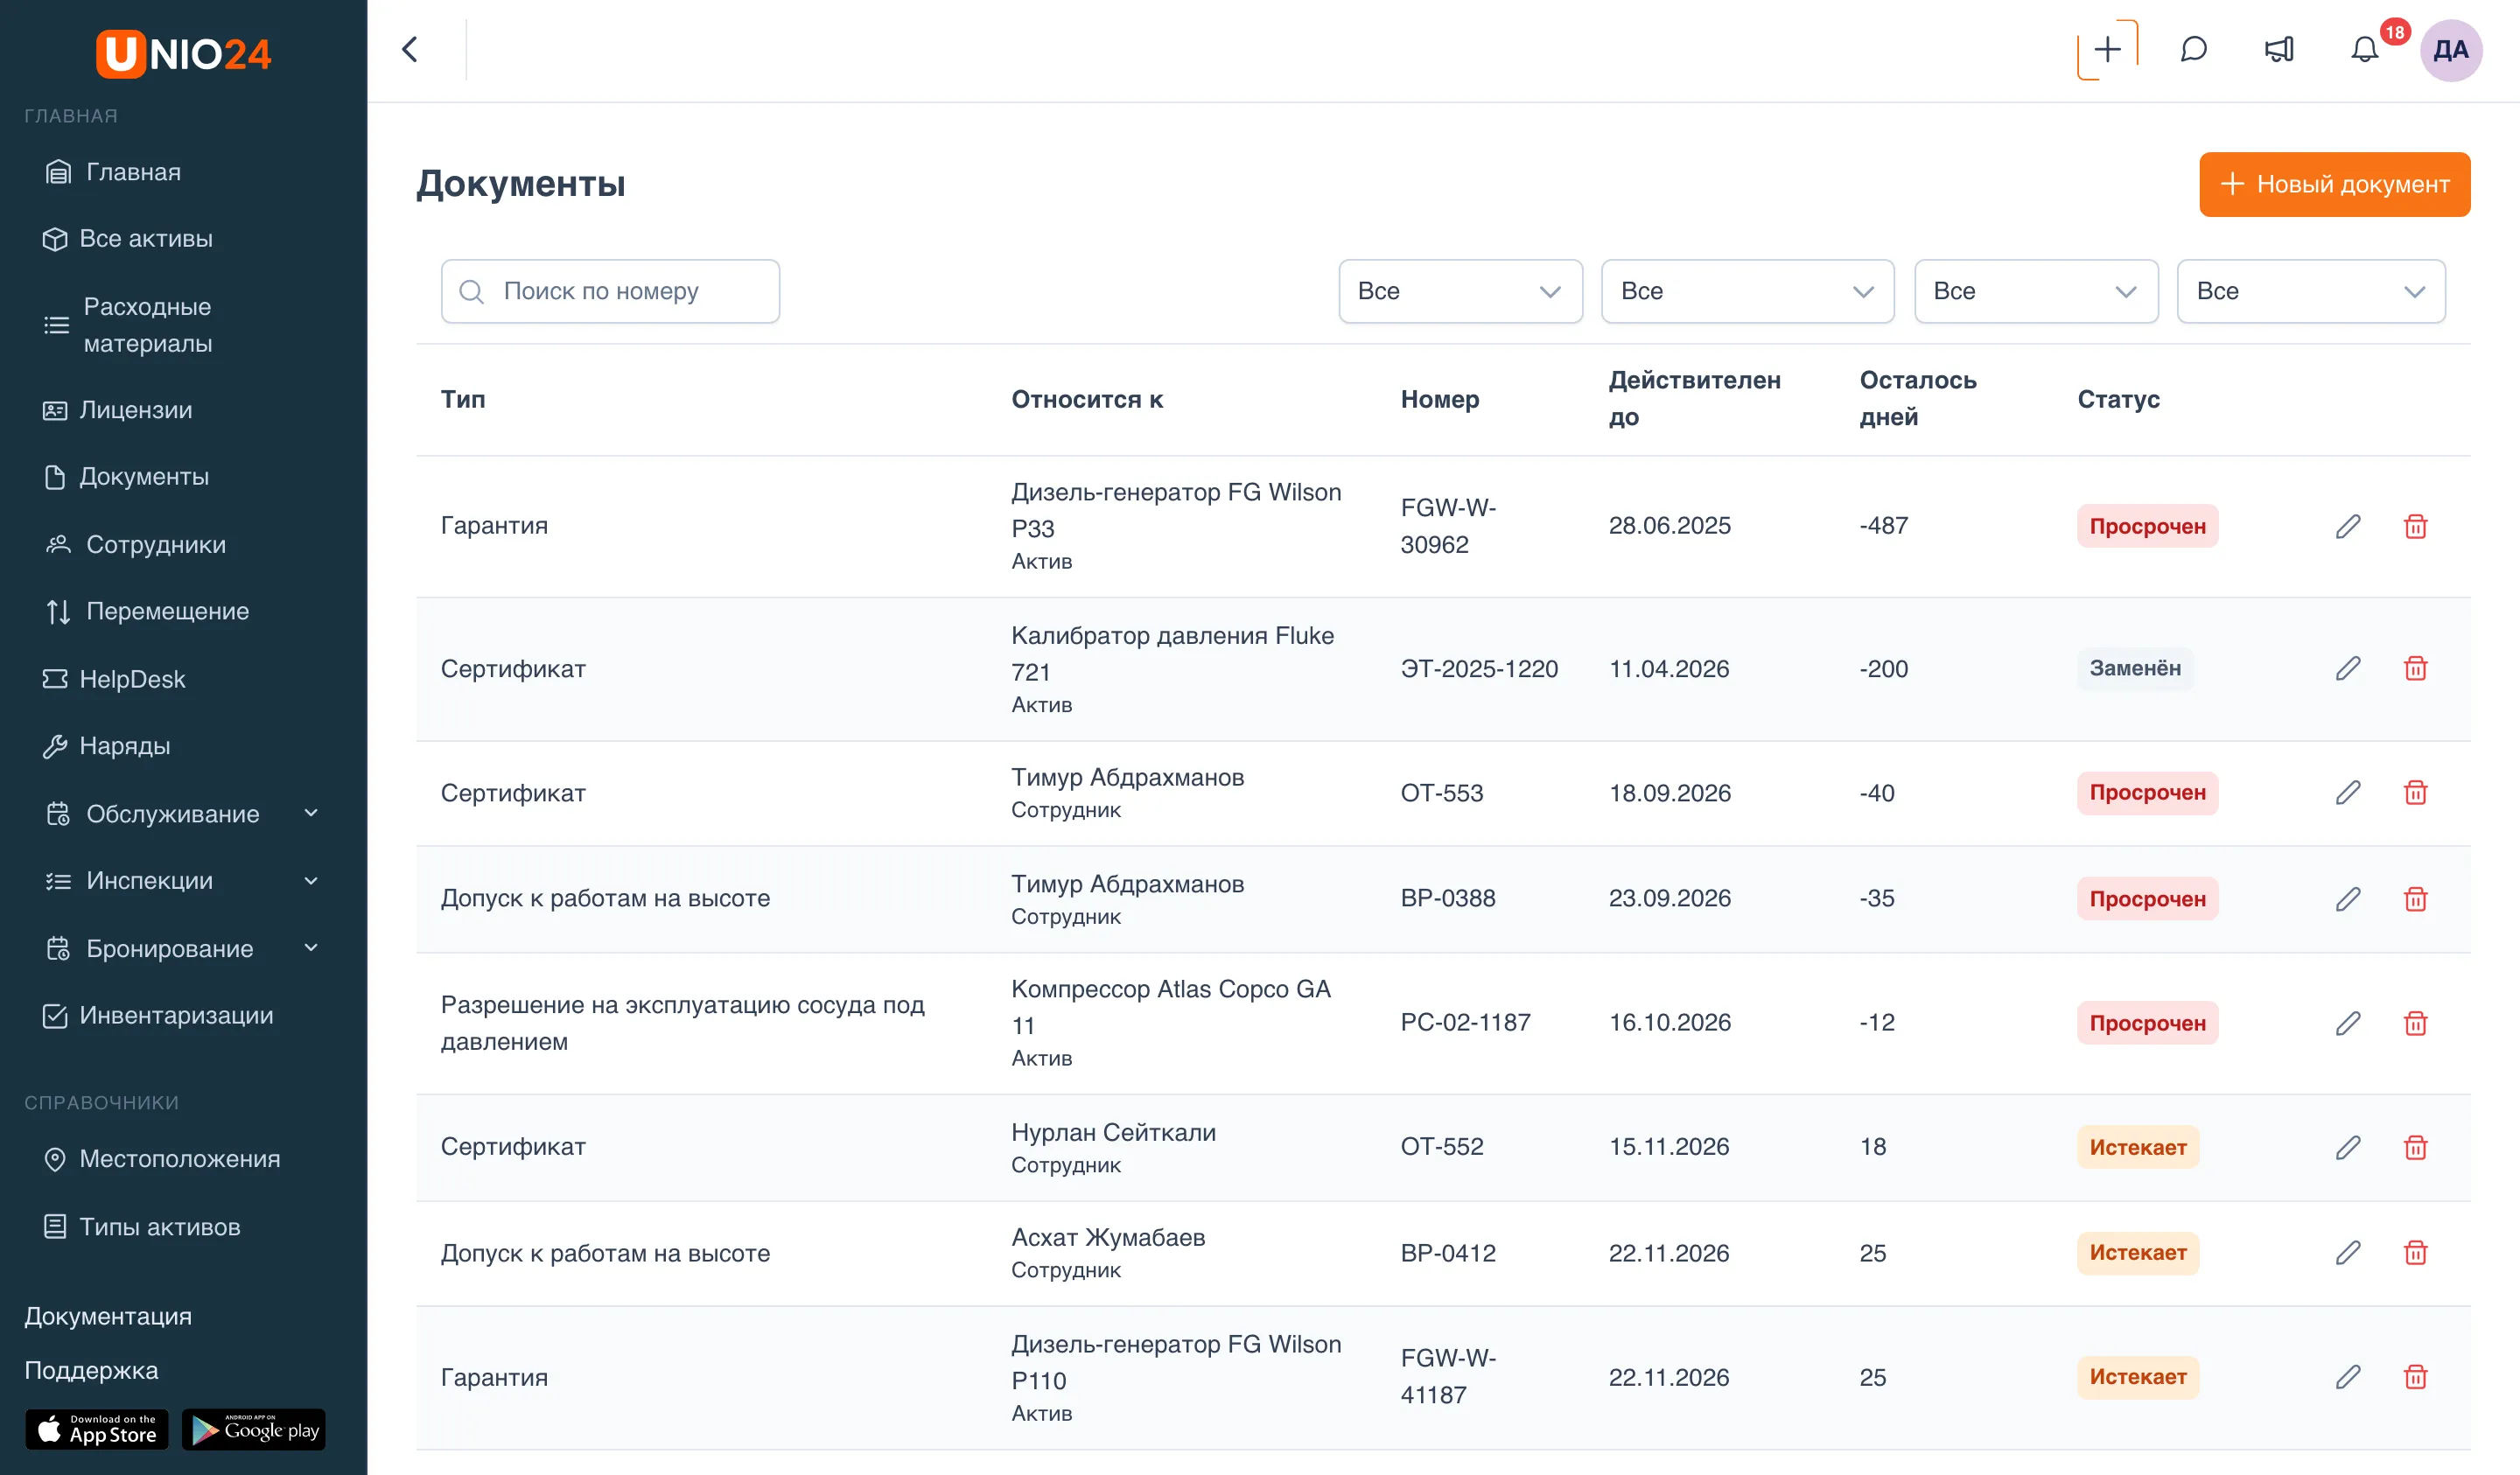
Task: Open the first Все filter dropdown
Action: [x=1460, y=291]
